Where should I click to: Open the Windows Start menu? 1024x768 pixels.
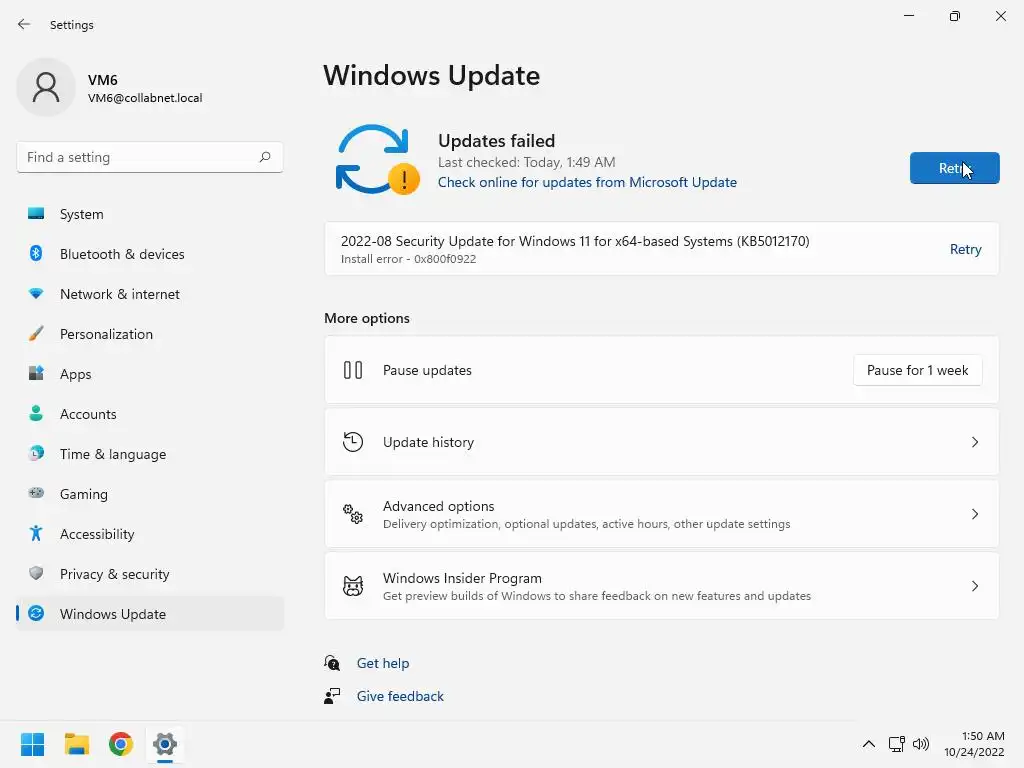(x=33, y=744)
